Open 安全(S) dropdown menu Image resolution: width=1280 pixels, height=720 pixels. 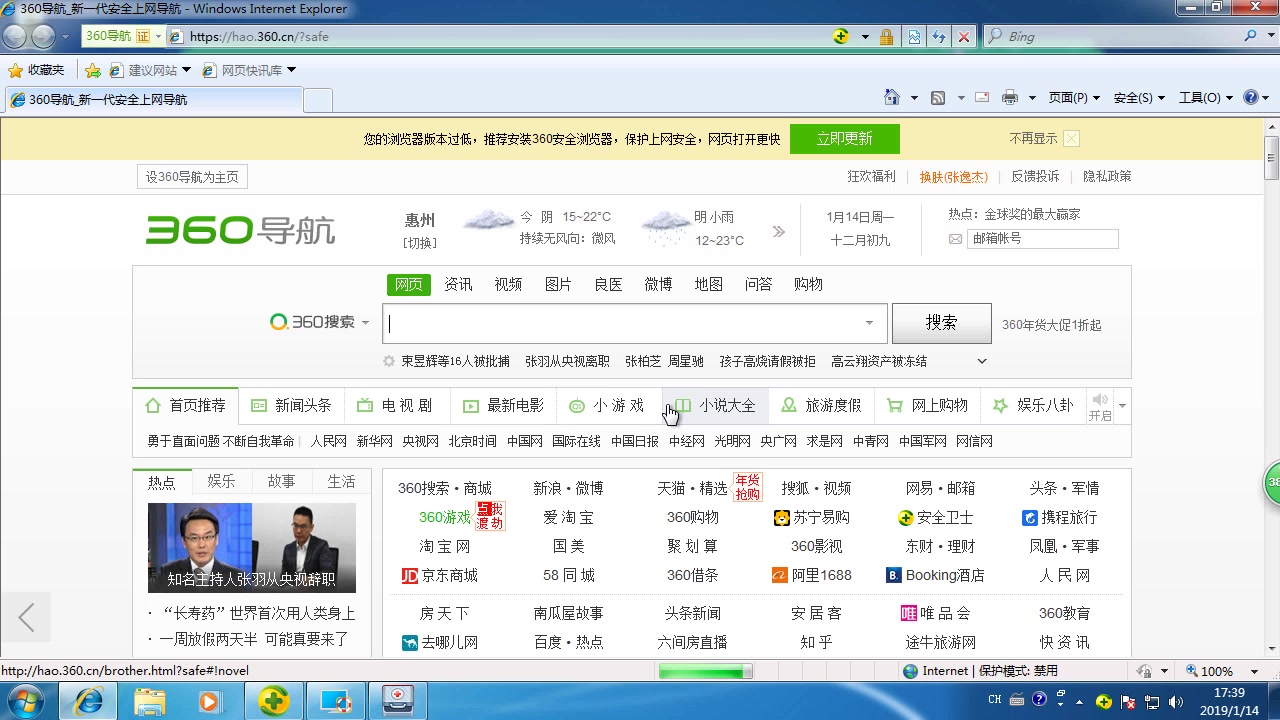tap(1139, 98)
